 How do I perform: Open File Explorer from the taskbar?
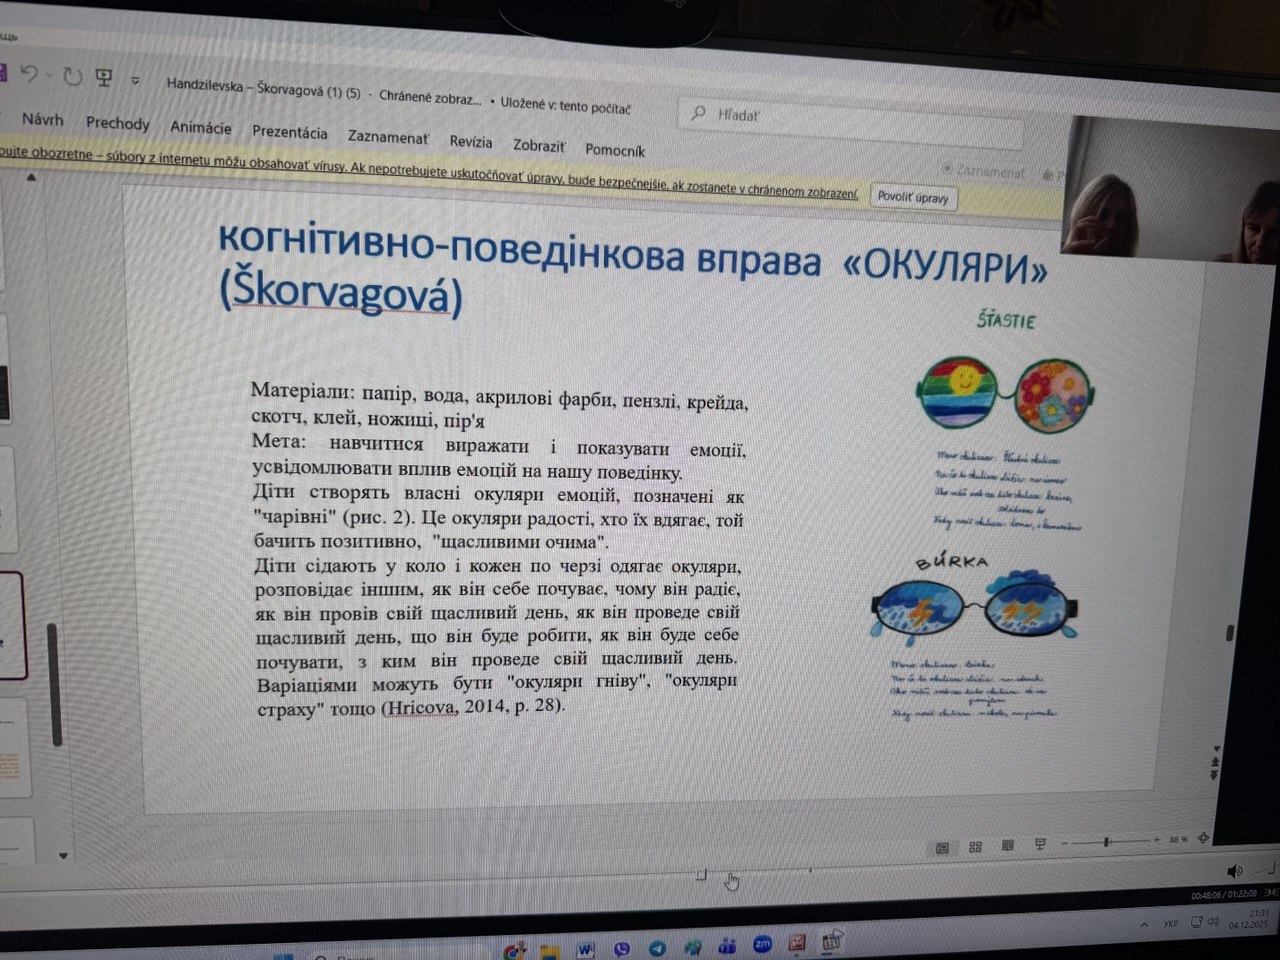549,951
